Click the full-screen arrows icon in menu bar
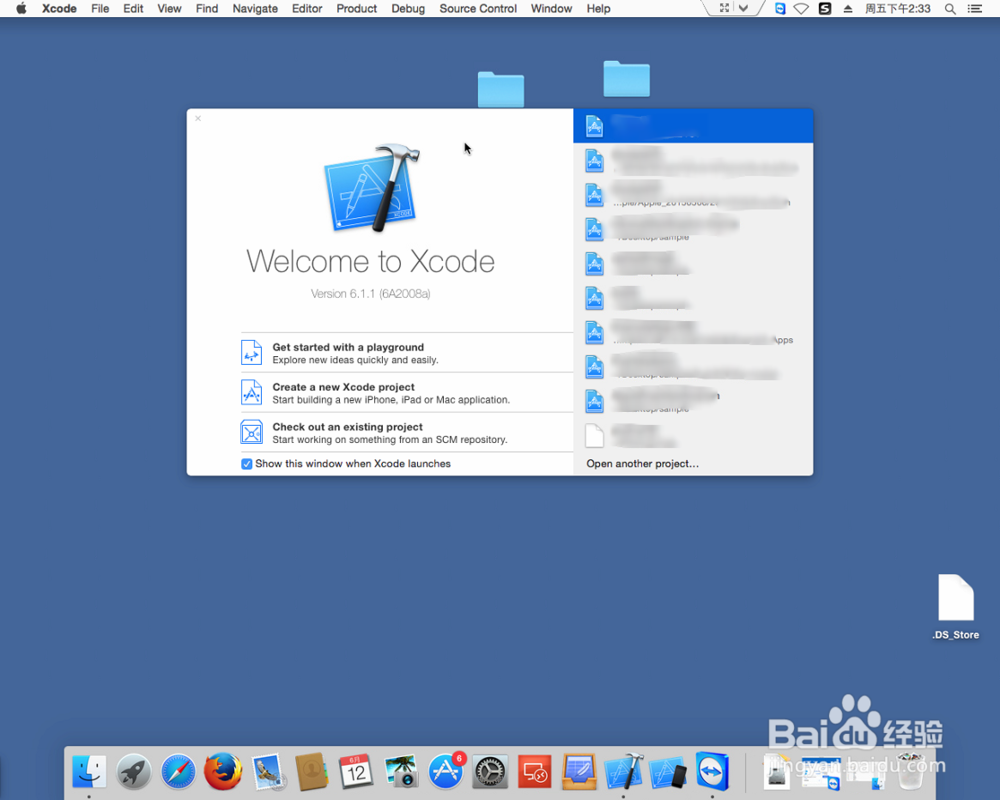The height and width of the screenshot is (800, 1000). 724,8
